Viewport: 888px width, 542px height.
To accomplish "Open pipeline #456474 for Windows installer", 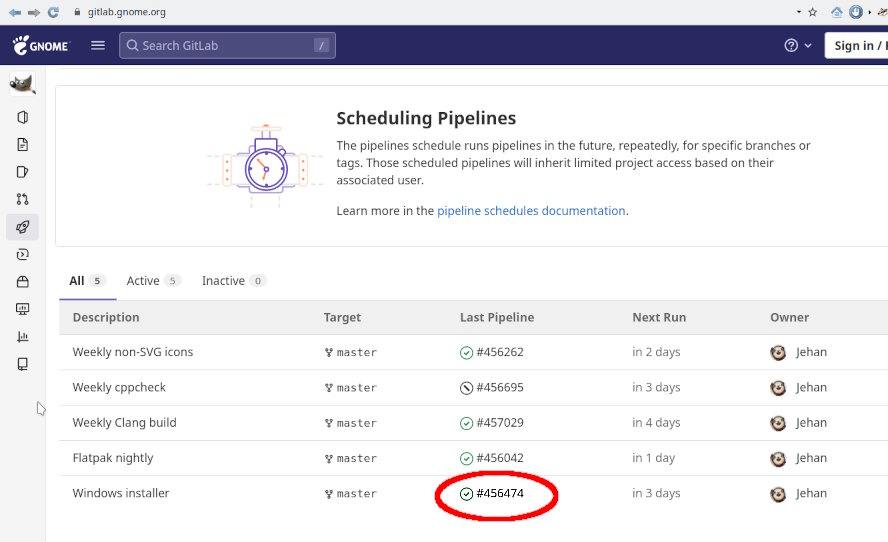I will tap(500, 493).
